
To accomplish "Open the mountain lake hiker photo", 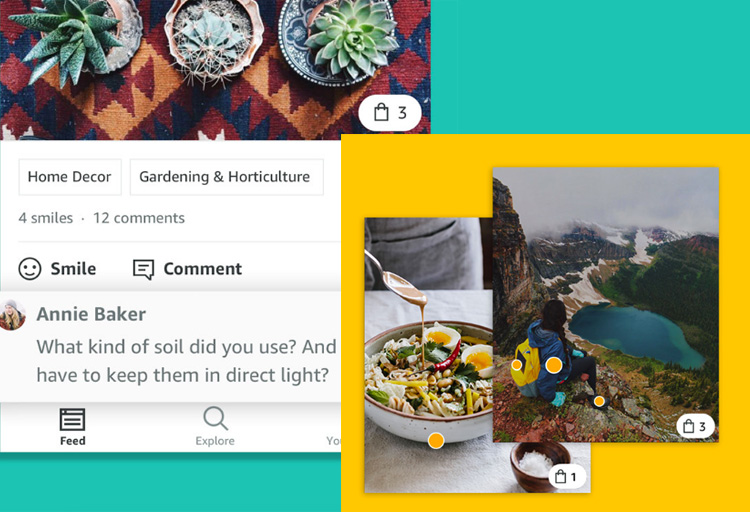I will click(606, 304).
